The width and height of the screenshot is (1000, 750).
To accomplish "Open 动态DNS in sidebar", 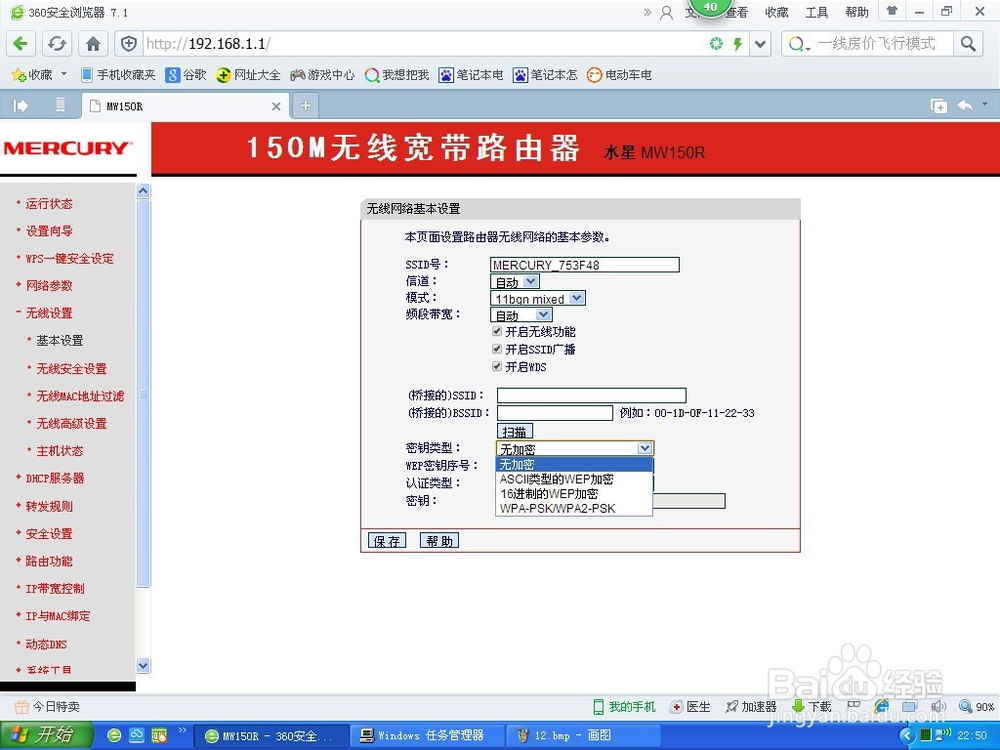I will (x=46, y=644).
